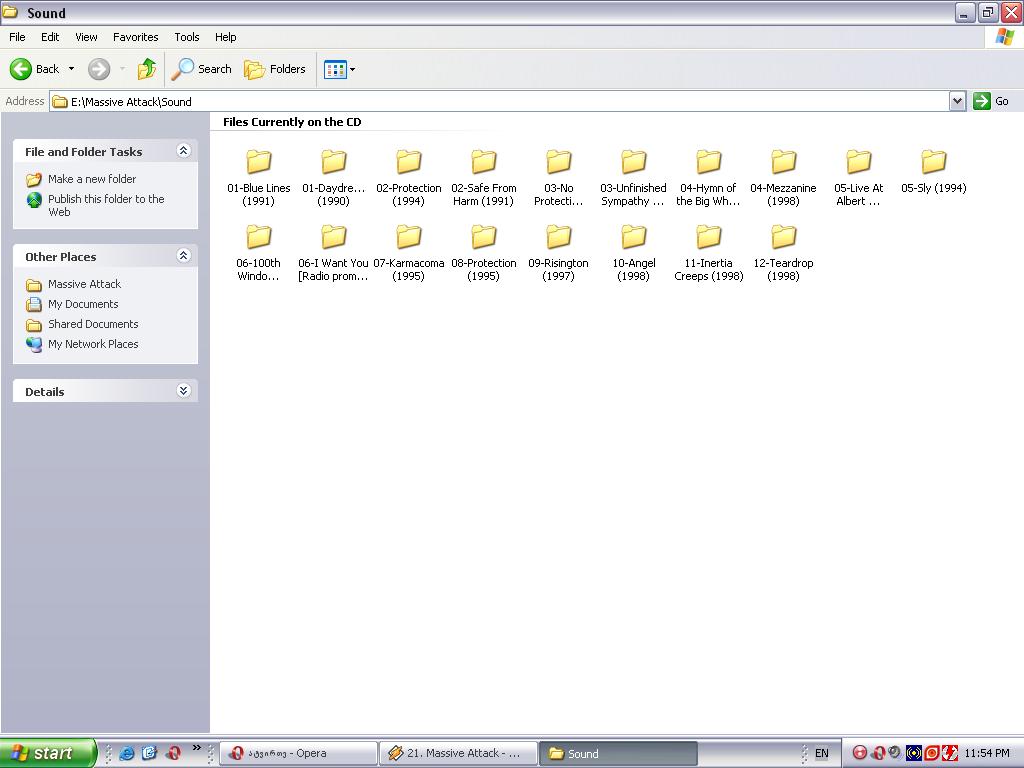The height and width of the screenshot is (768, 1024).
Task: Open the 04-Mezzanine (1998) folder
Action: point(783,162)
